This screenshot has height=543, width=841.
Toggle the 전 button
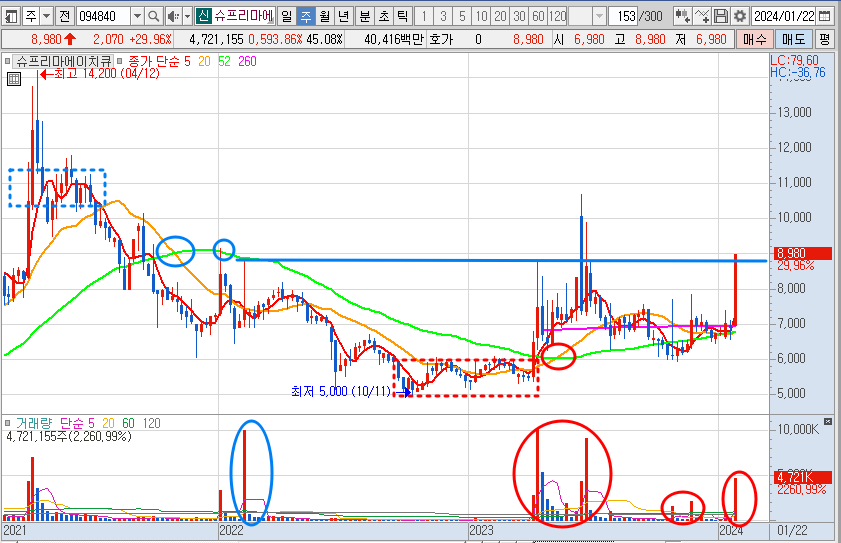65,17
